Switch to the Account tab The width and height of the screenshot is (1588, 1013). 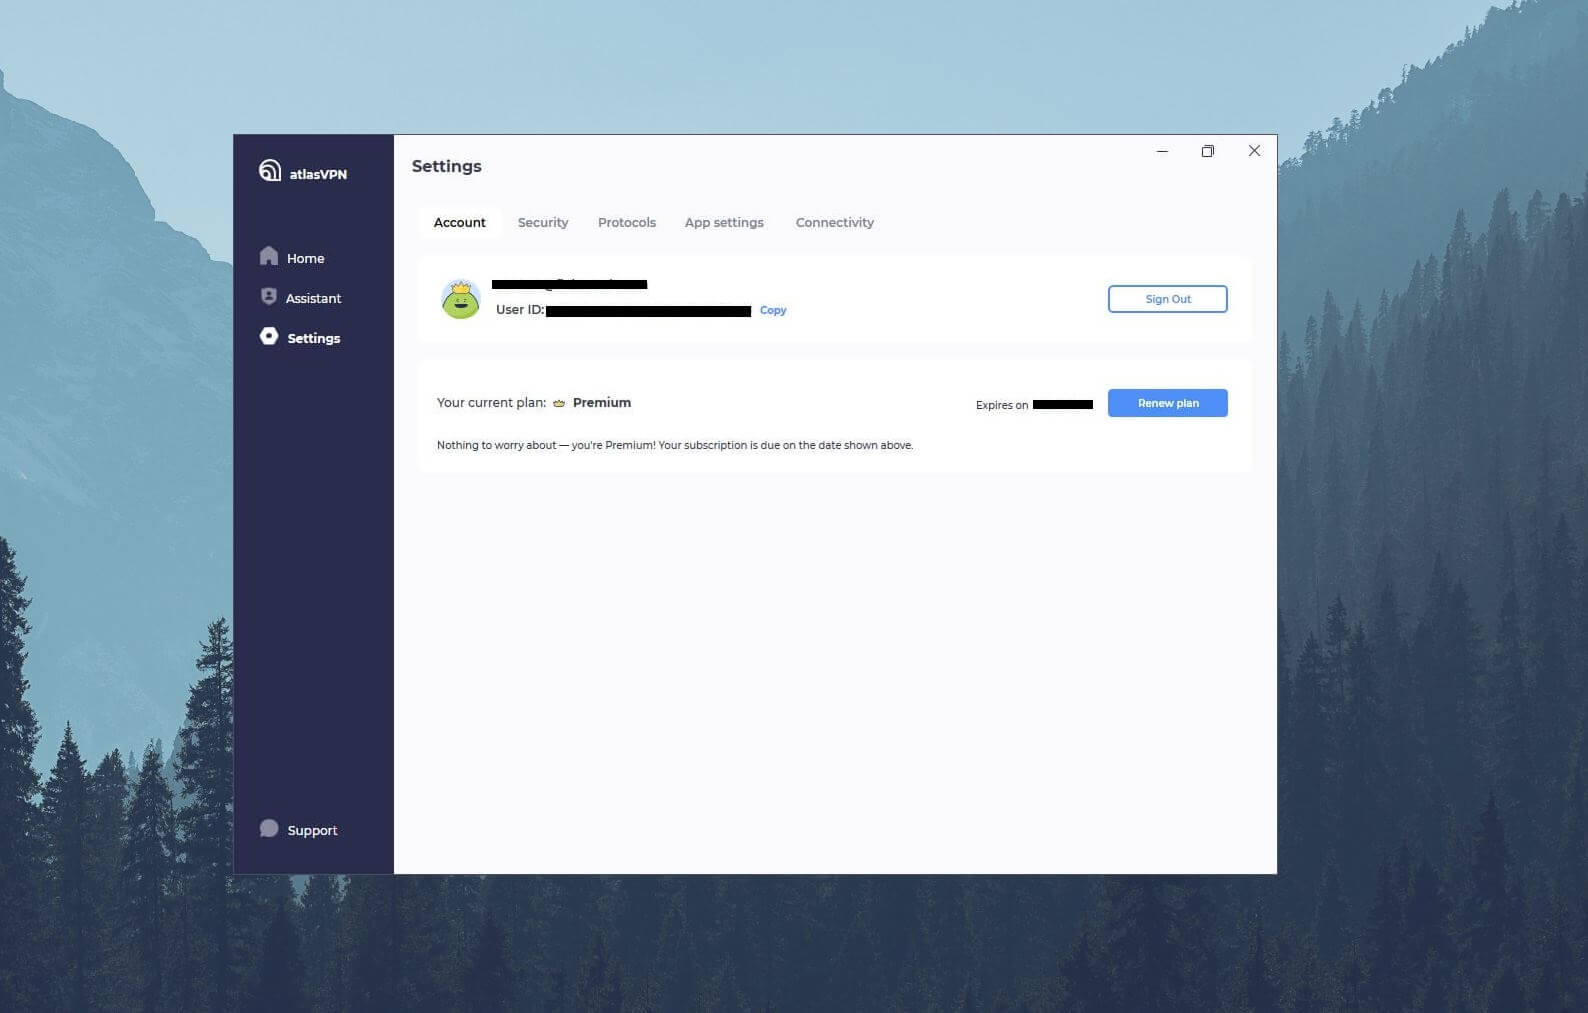pos(460,222)
